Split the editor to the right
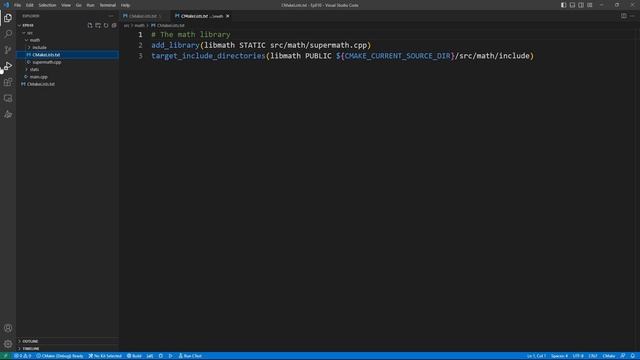640x360 pixels. [624, 16]
